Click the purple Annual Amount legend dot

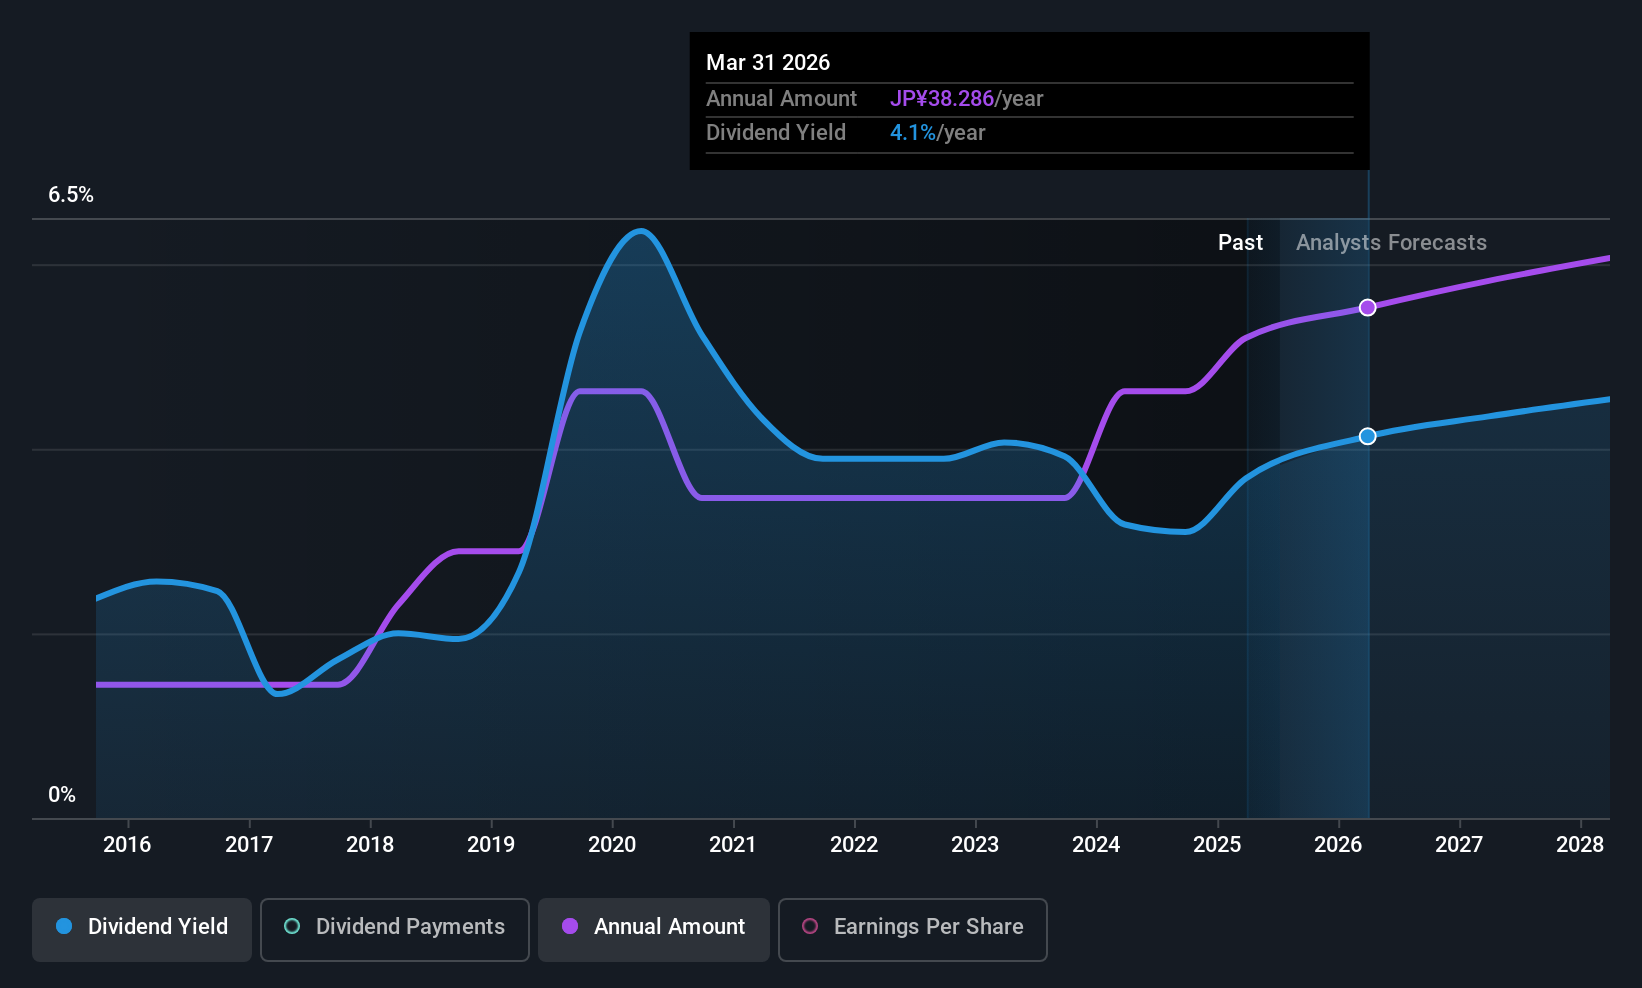tap(570, 926)
